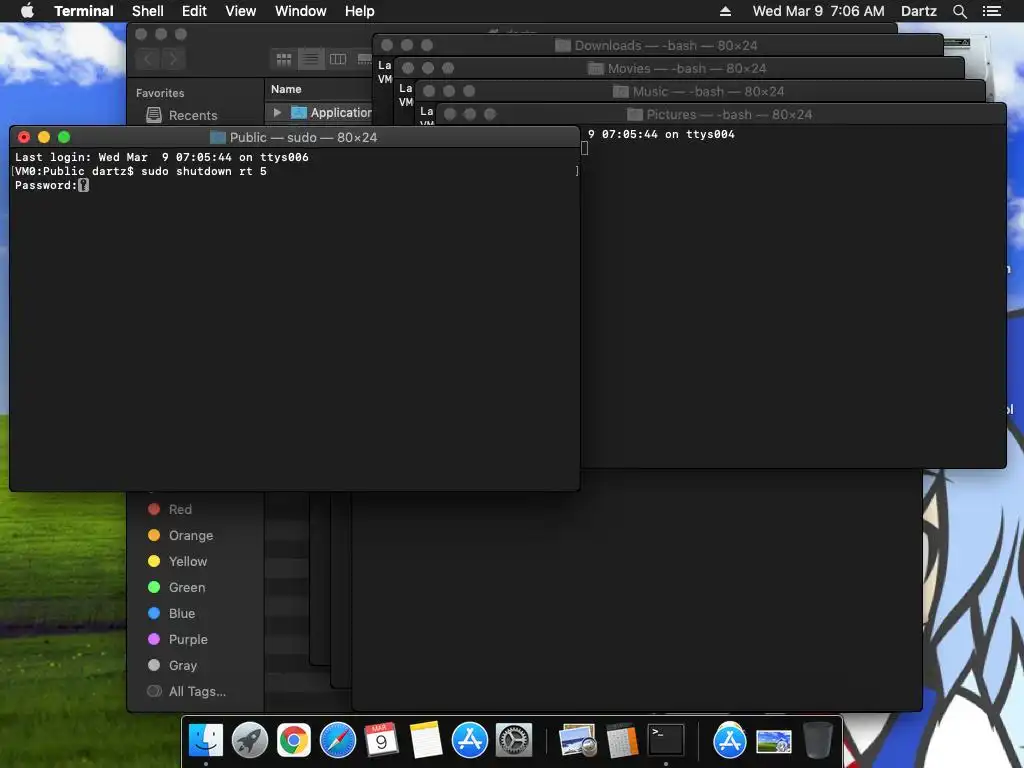This screenshot has width=1024, height=768.
Task: Open the desktop picture item in Dock
Action: click(774, 742)
